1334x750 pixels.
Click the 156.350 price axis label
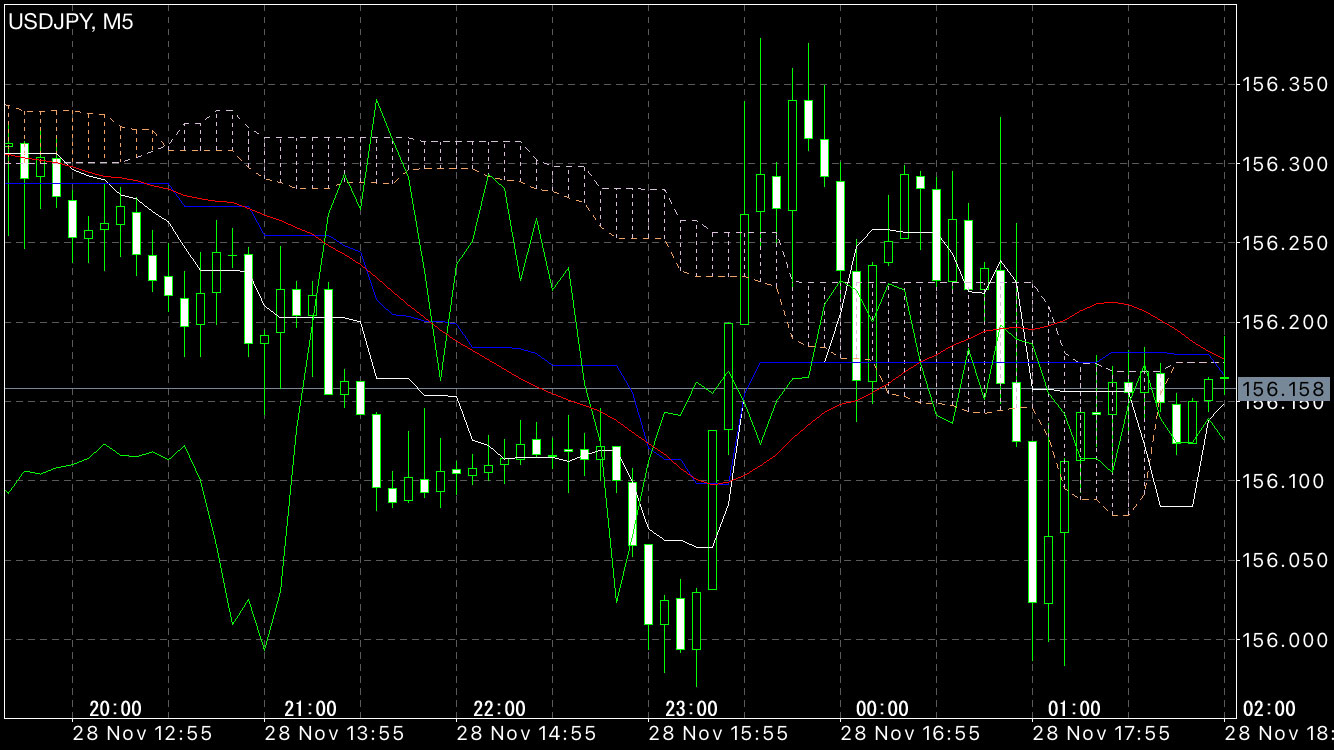[1282, 85]
